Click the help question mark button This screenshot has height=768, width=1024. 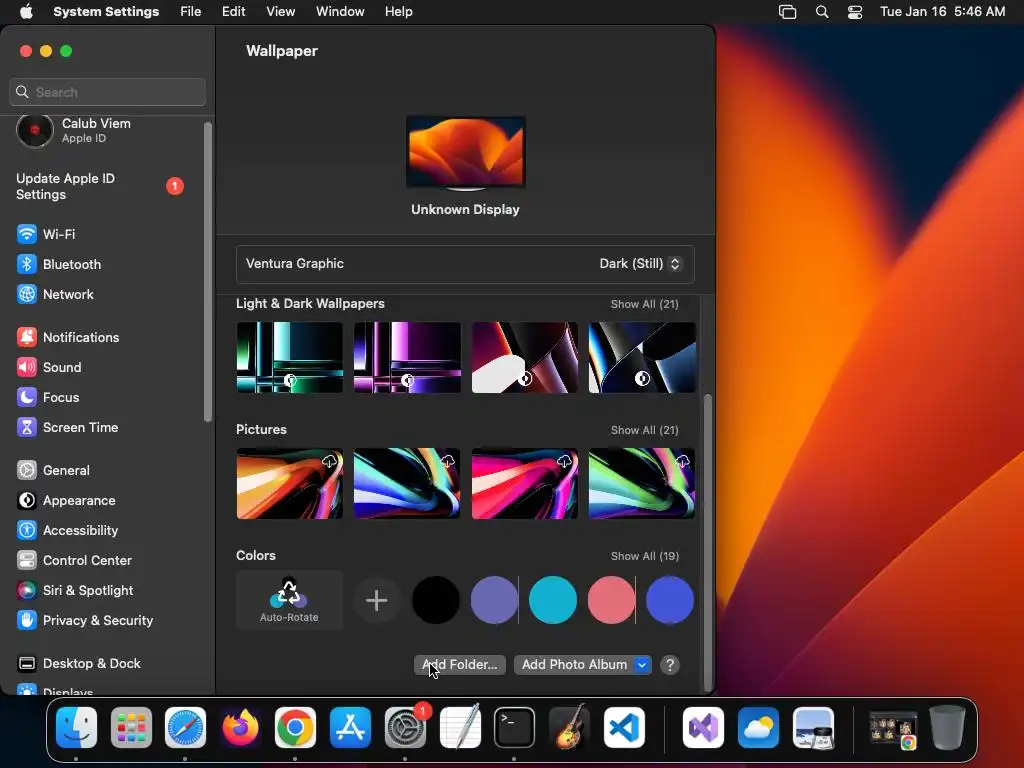point(669,665)
